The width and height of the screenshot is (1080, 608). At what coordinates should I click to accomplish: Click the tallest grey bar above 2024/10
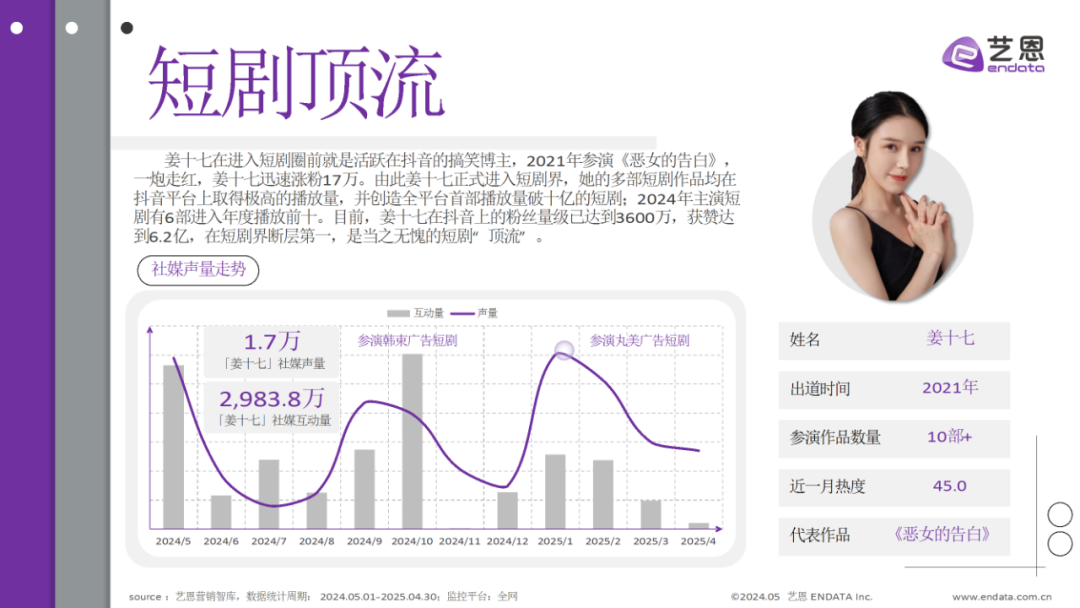click(x=412, y=441)
